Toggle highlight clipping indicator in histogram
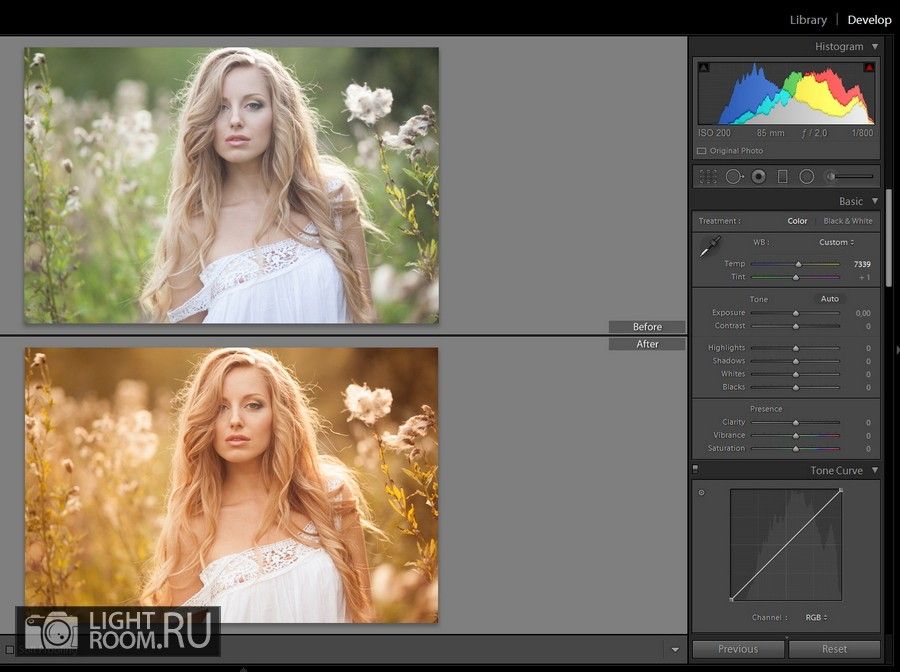This screenshot has height=672, width=900. coord(869,68)
